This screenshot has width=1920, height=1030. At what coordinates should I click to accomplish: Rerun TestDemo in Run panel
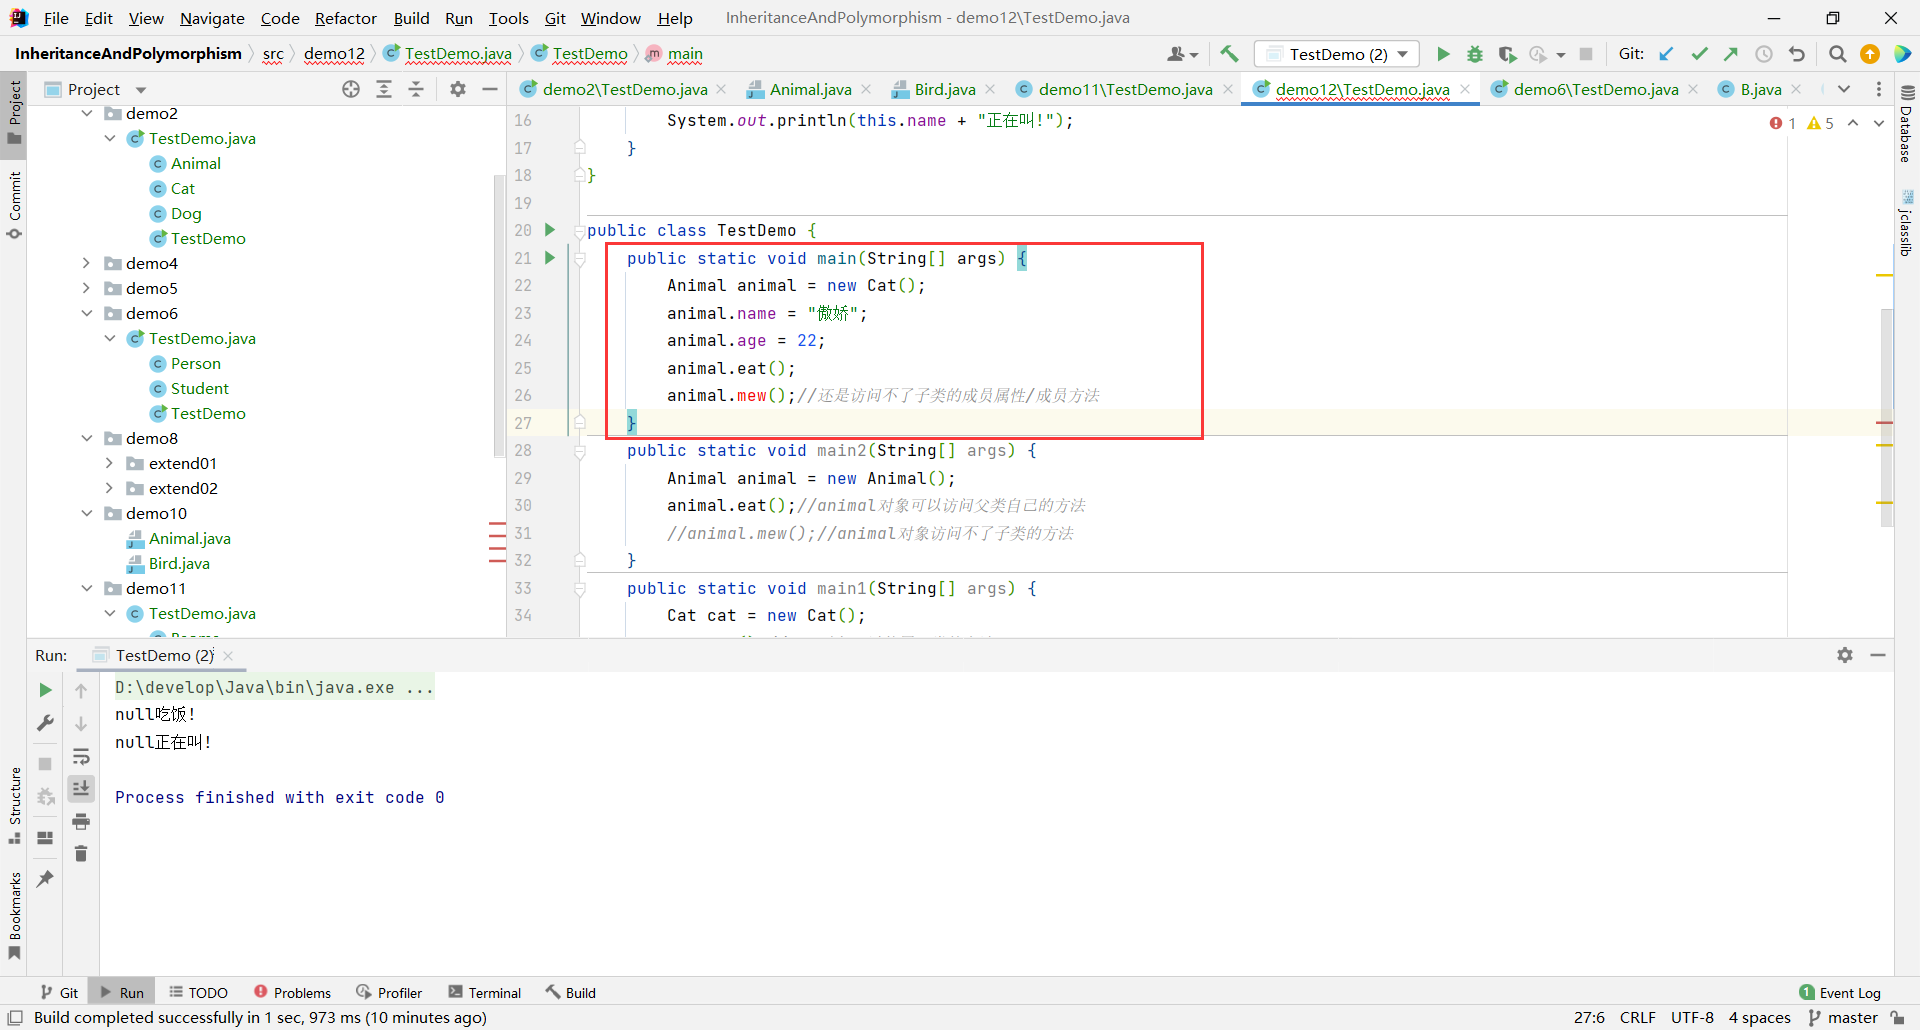[45, 690]
